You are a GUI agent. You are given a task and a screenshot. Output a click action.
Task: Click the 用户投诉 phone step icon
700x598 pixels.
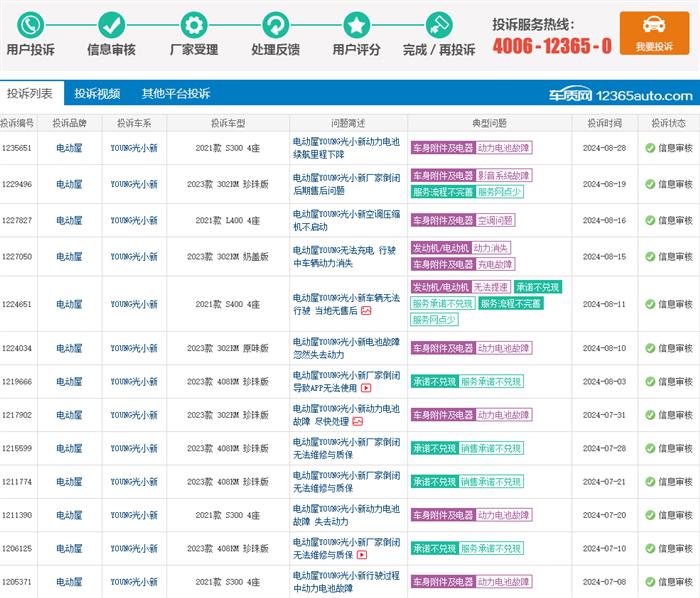(x=30, y=25)
